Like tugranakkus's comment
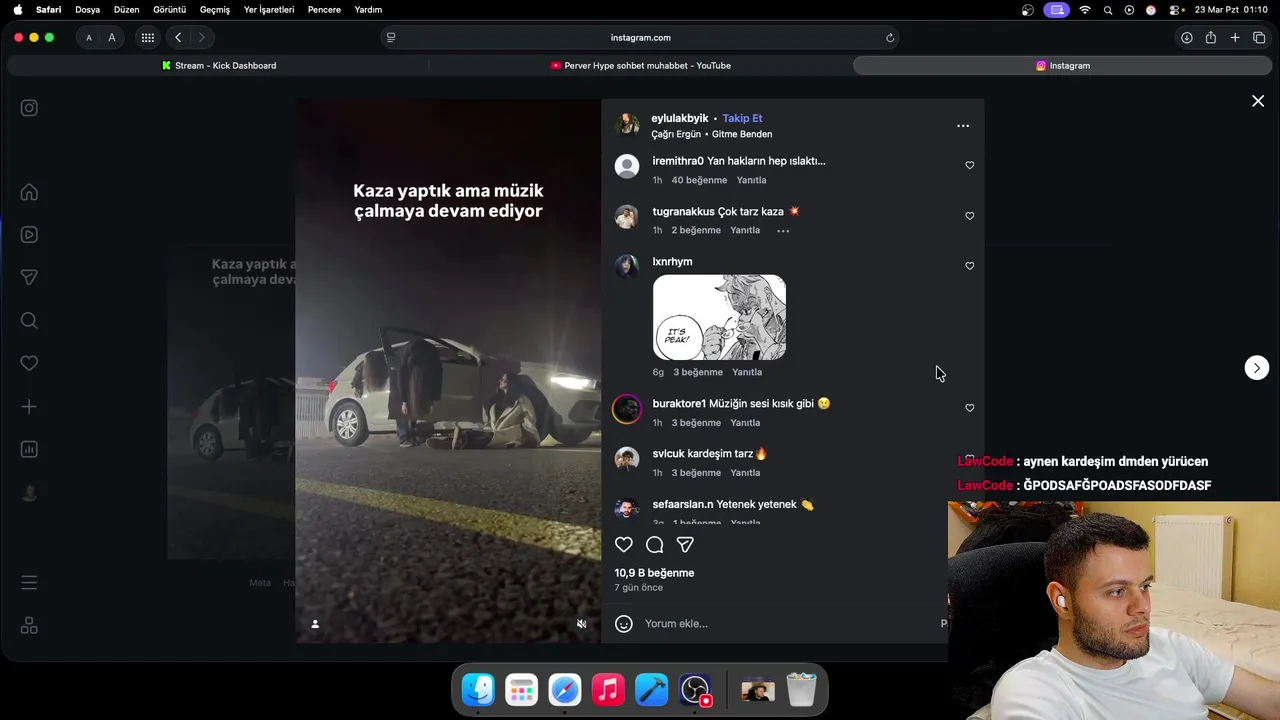Viewport: 1280px width, 720px height. coord(969,216)
